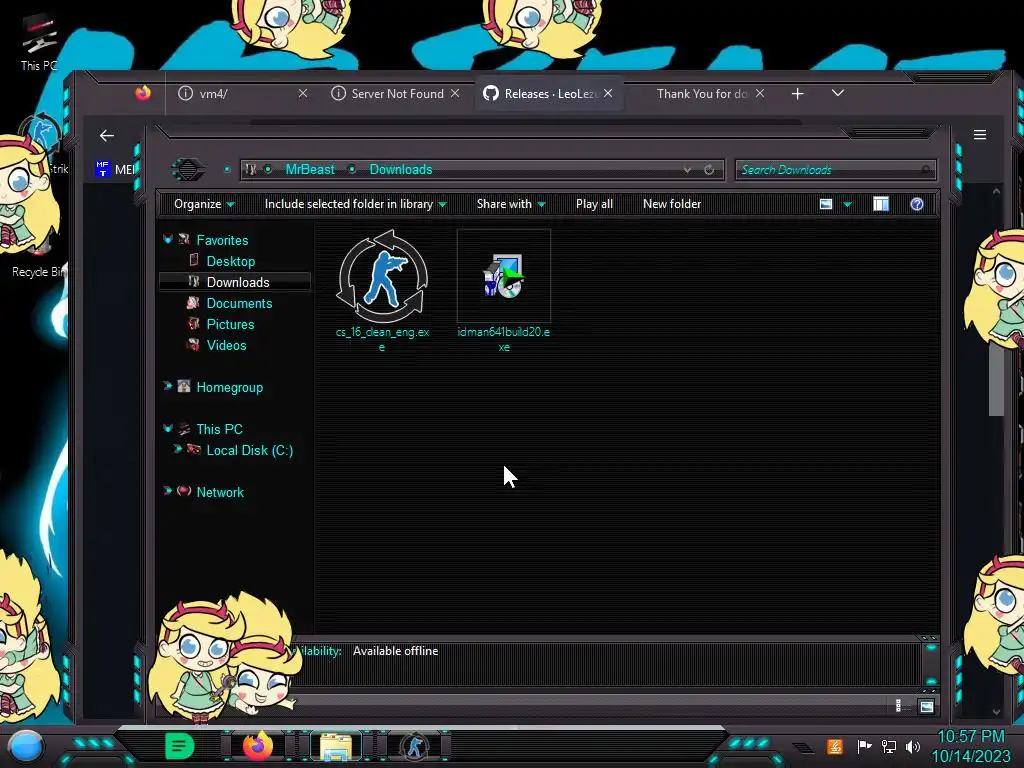
Task: Click the orange Java tray icon
Action: 835,746
